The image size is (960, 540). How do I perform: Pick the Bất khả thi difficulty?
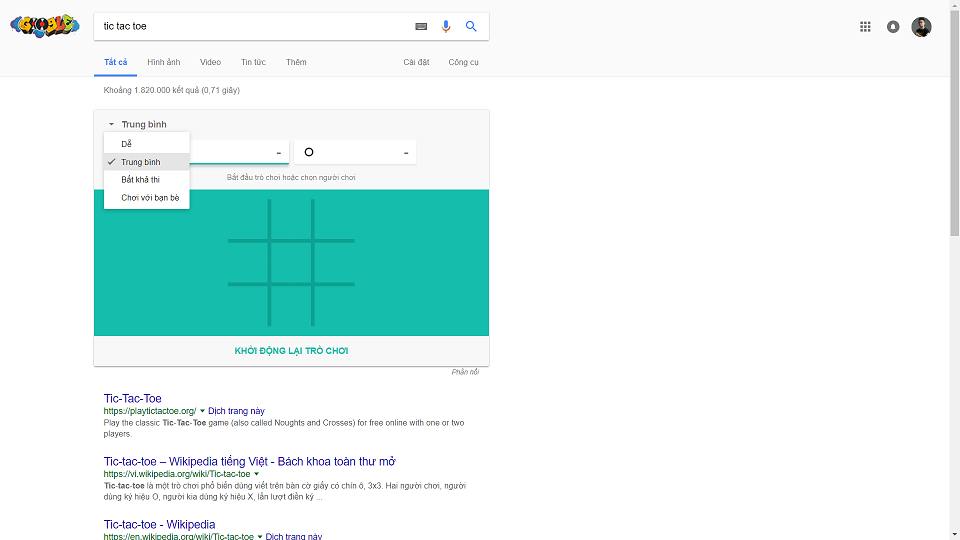pos(147,179)
